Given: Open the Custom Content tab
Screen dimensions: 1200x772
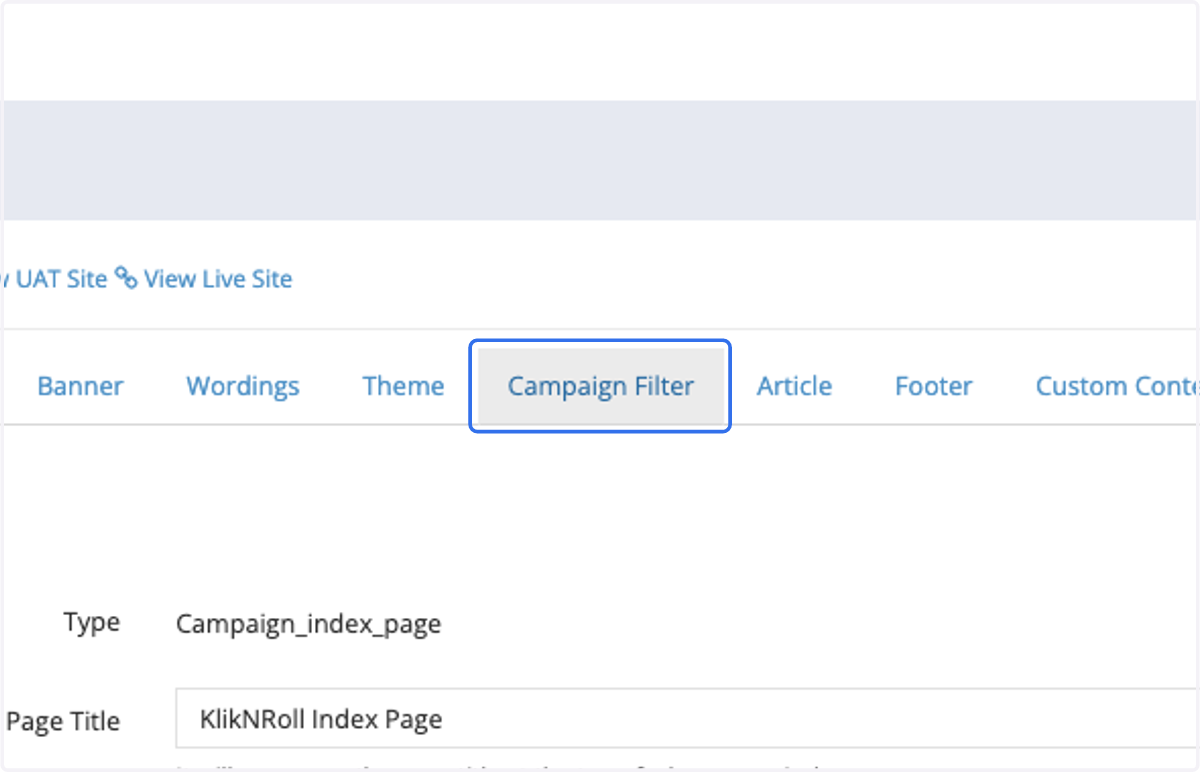Looking at the screenshot, I should (x=1116, y=386).
